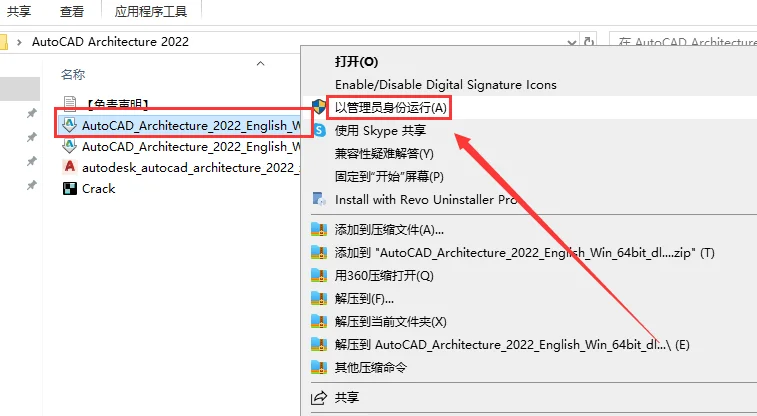The height and width of the screenshot is (416, 757).
Task: Click the Crack file icon
Action: point(70,188)
